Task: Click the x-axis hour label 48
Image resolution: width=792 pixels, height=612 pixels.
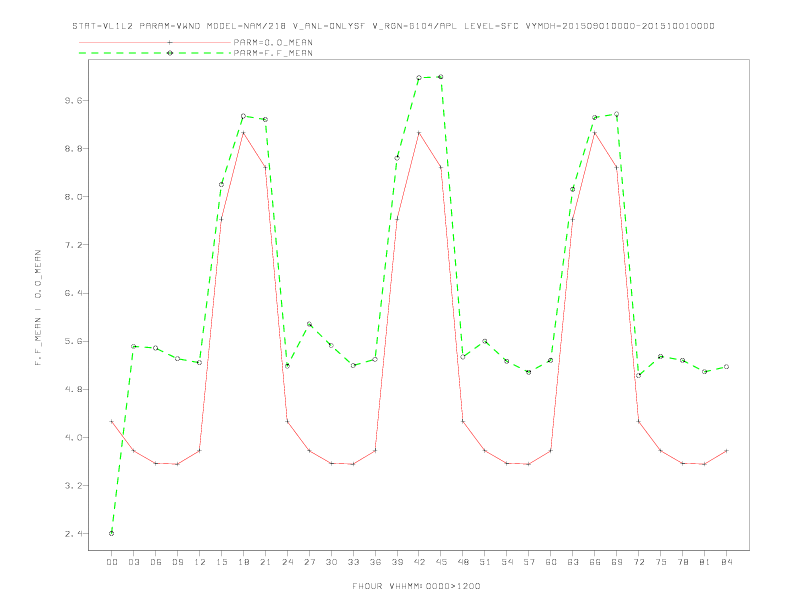Action: click(x=463, y=562)
